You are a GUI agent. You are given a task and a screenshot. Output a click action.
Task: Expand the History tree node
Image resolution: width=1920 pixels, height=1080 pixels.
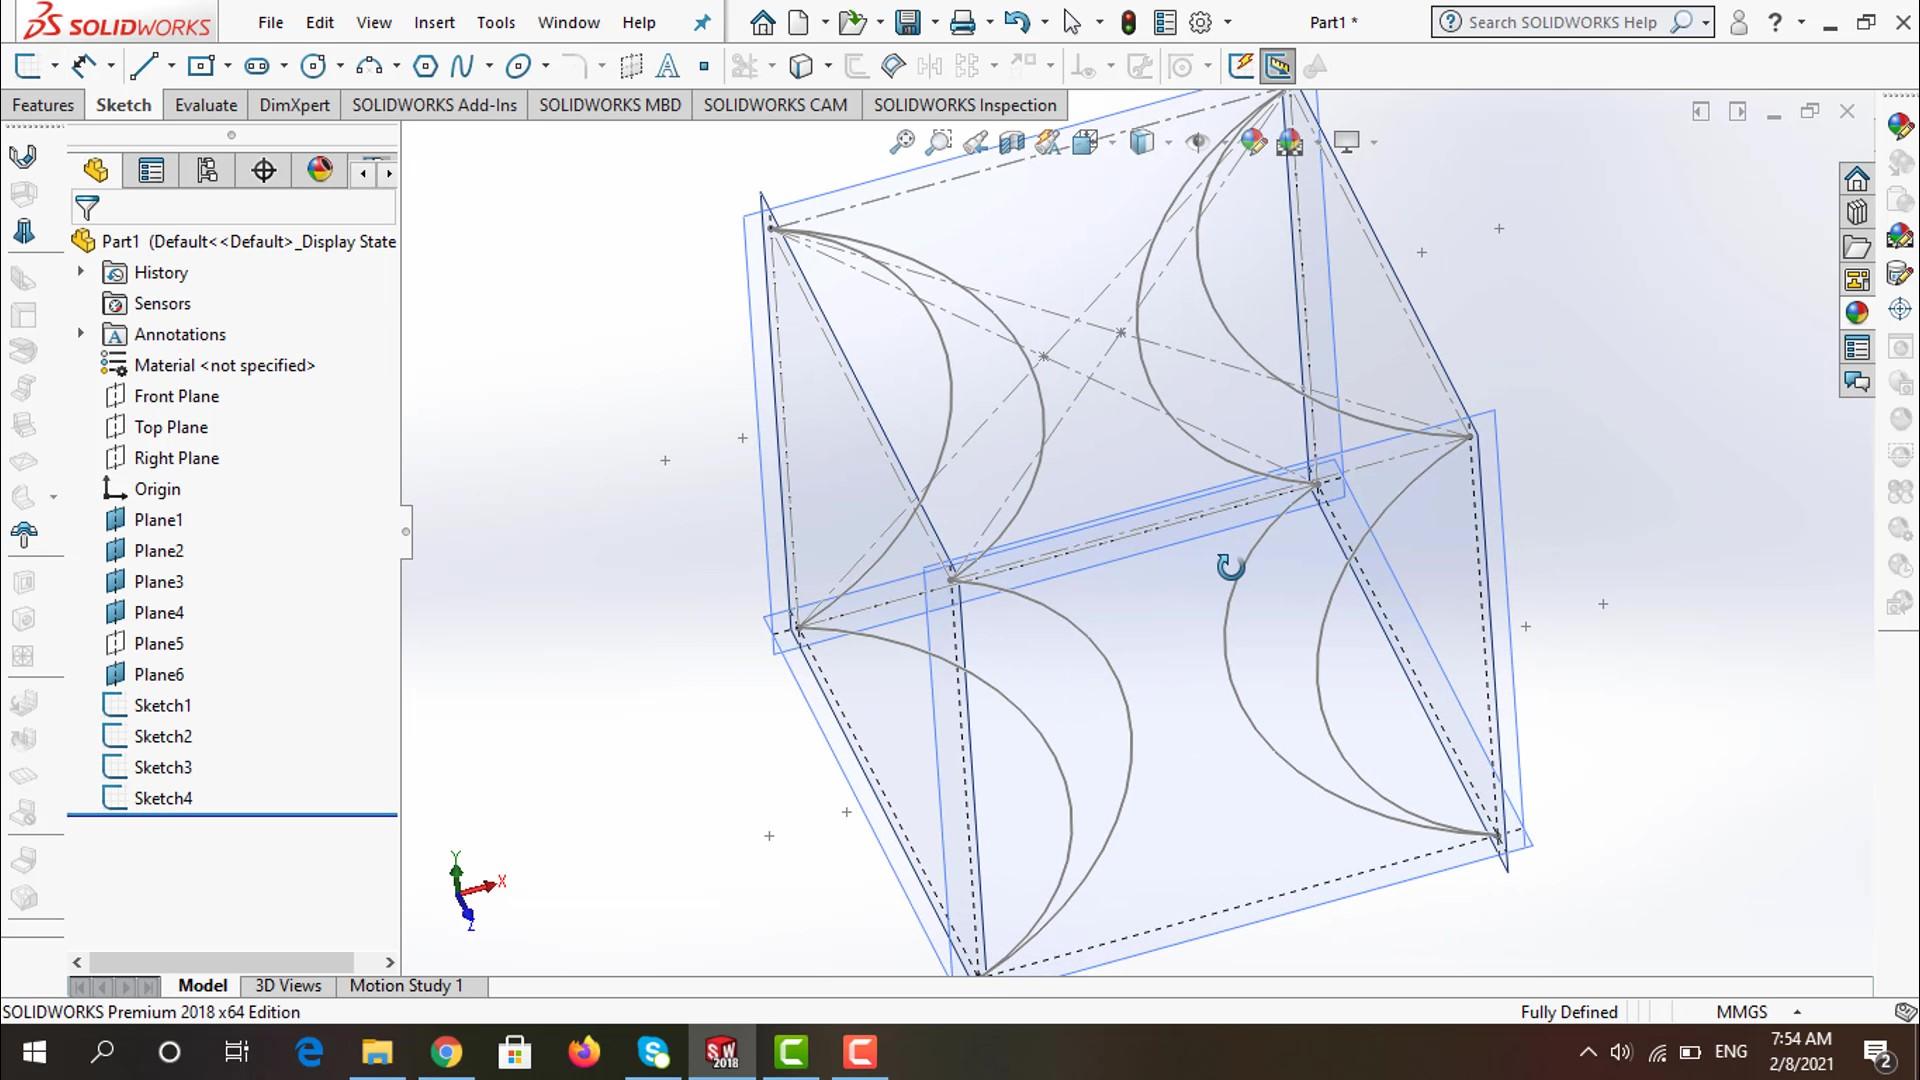click(81, 272)
